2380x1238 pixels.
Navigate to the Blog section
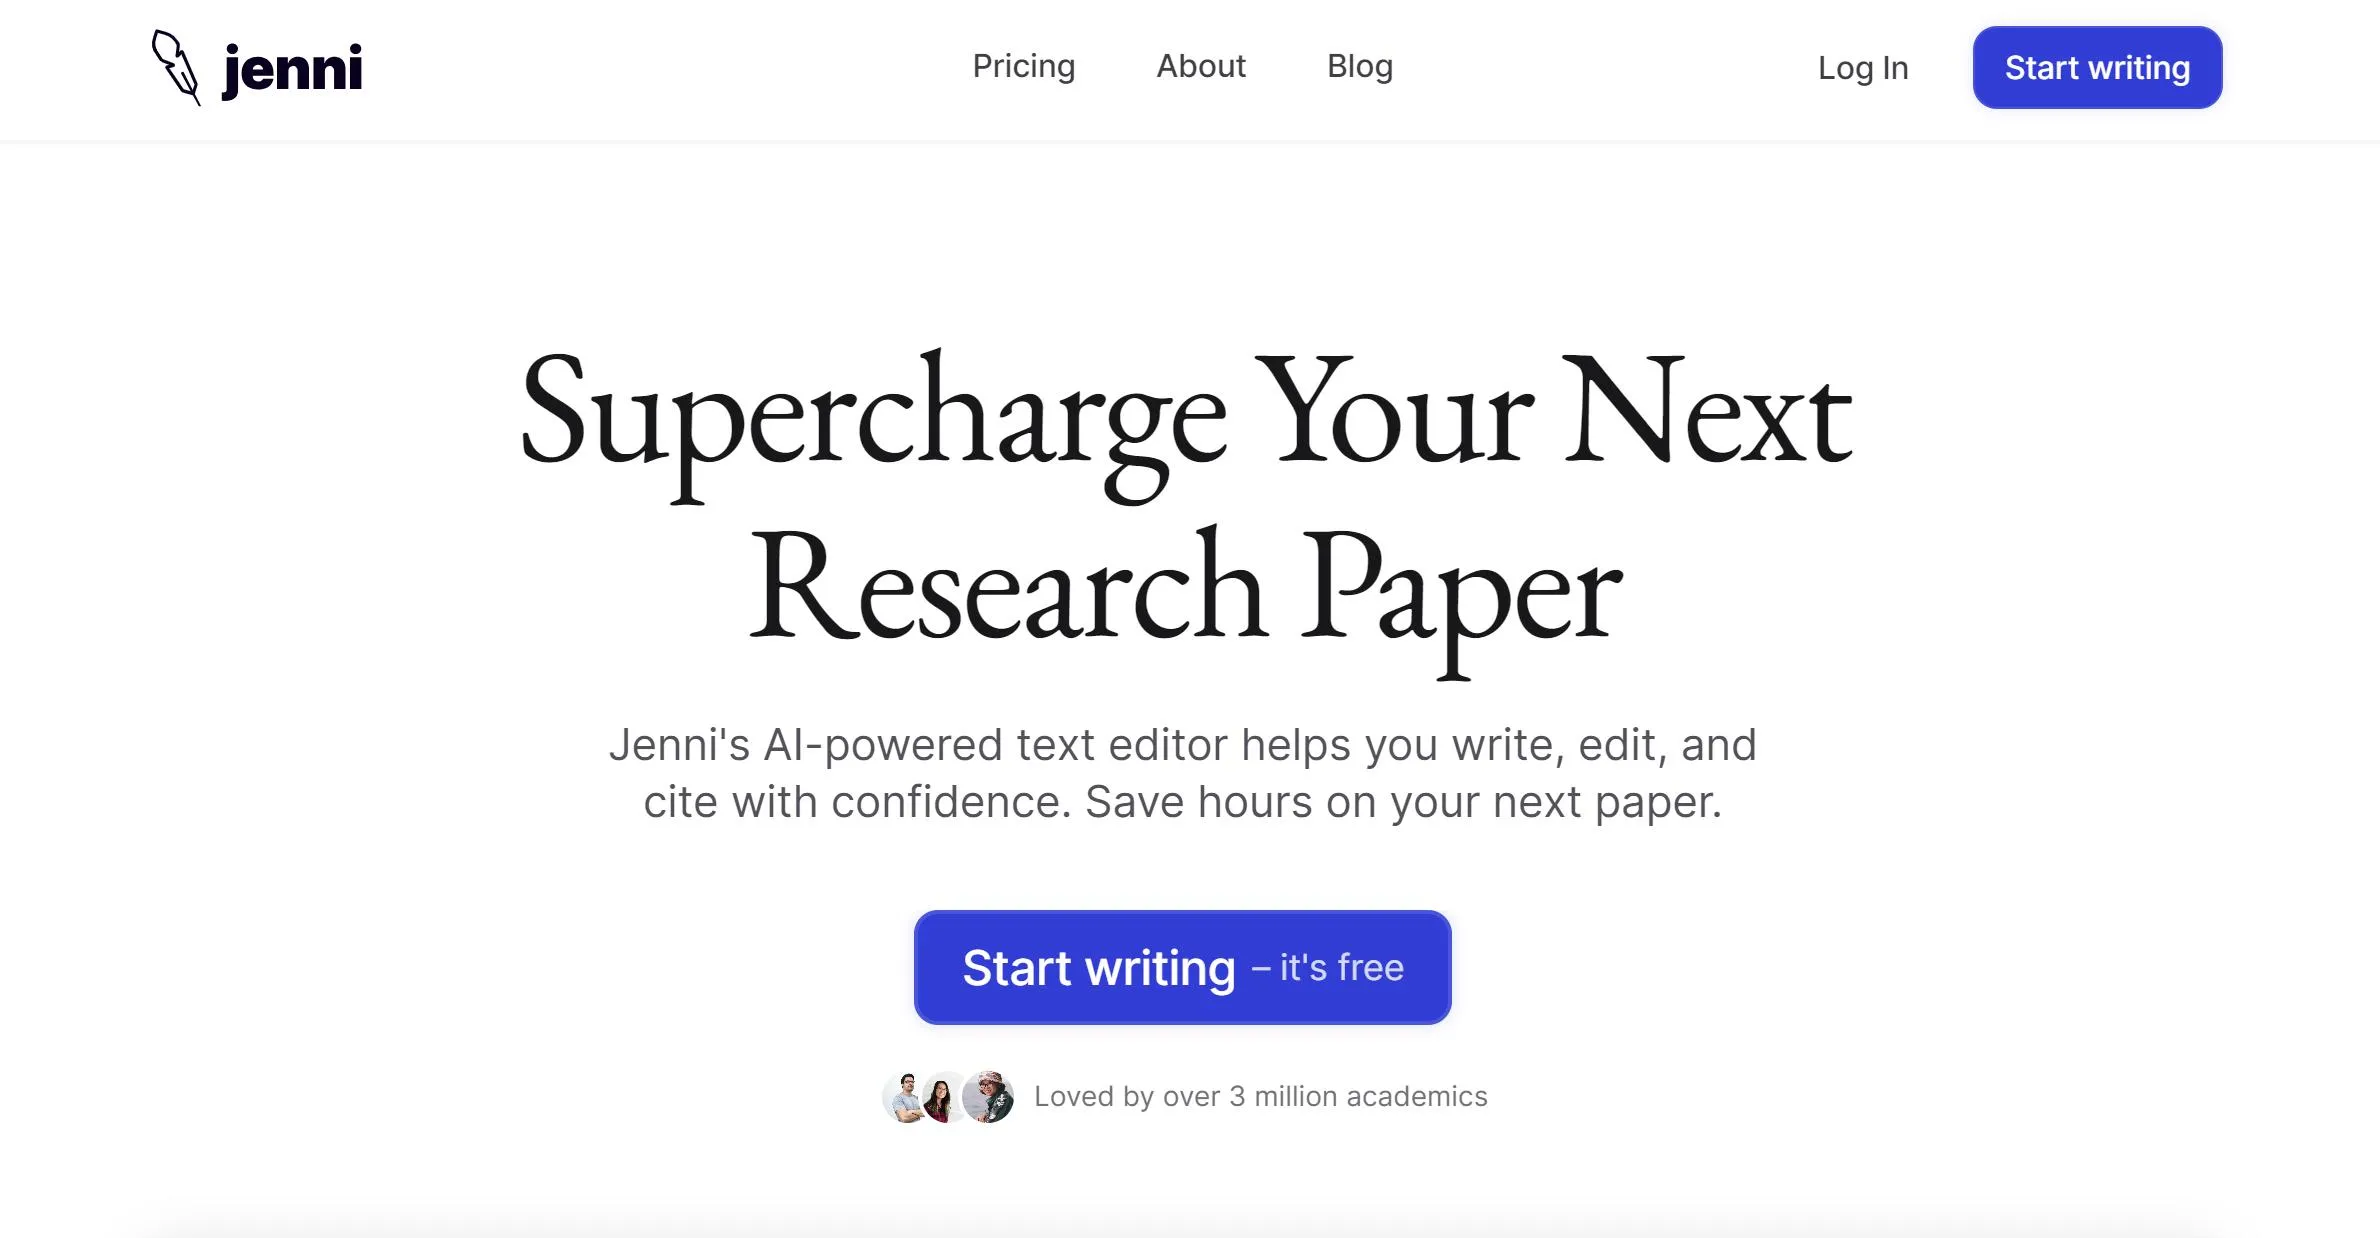click(1360, 66)
